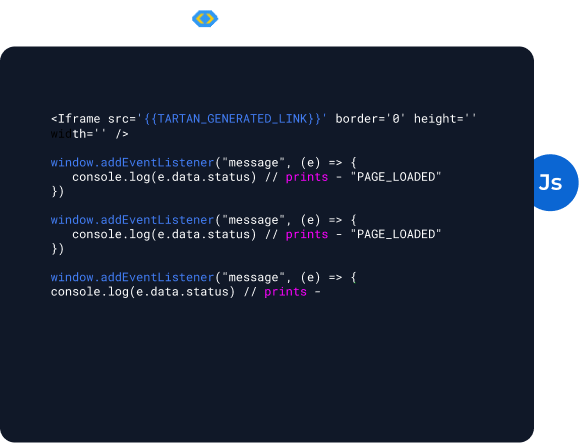
Task: Click the {{TARTAN_GENERATED_LINK}} placeholder text
Action: click(232, 119)
